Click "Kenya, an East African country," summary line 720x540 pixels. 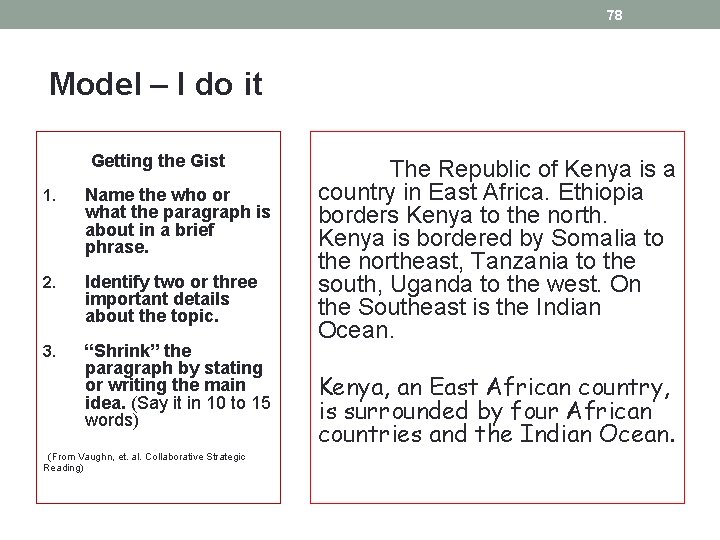pos(495,387)
